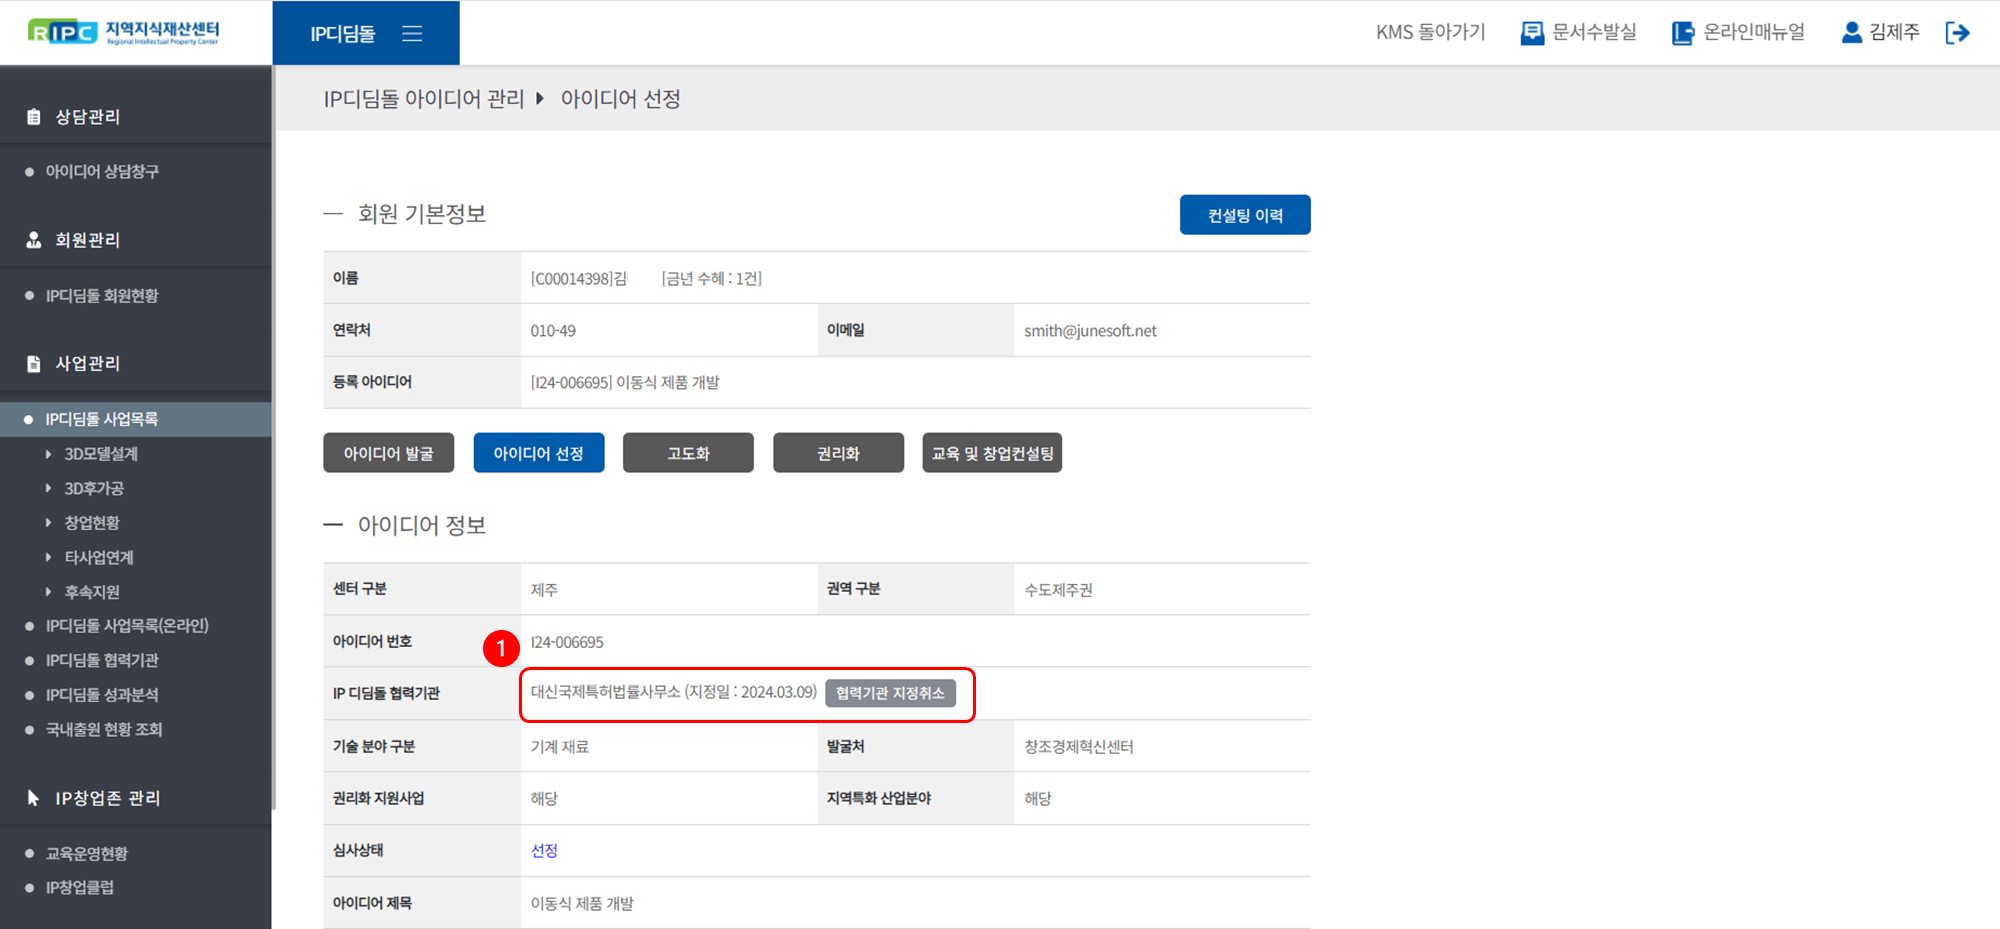Expand the 후속지원 sidebar entry
This screenshot has height=929, width=2000.
pyautogui.click(x=91, y=592)
